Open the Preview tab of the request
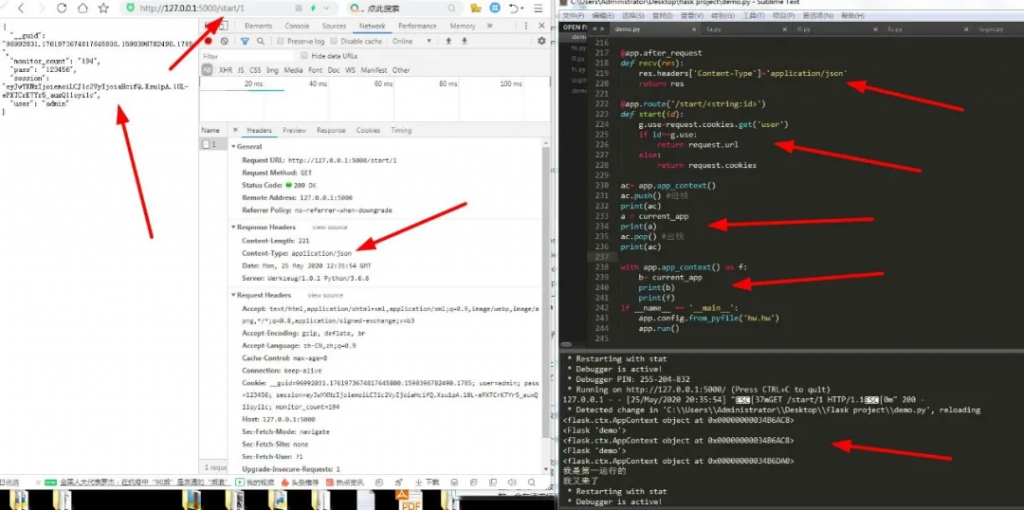The image size is (1024, 510). pyautogui.click(x=294, y=130)
